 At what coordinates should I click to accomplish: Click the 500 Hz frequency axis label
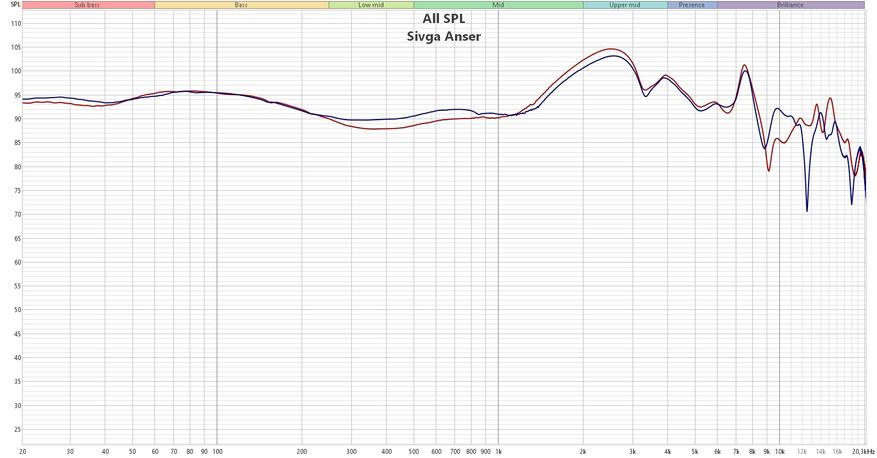[414, 451]
